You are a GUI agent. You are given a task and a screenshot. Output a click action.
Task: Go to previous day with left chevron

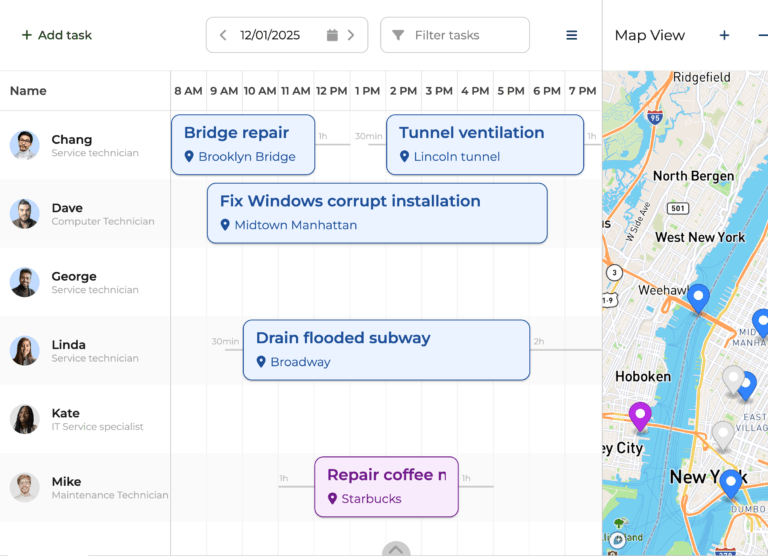[223, 35]
